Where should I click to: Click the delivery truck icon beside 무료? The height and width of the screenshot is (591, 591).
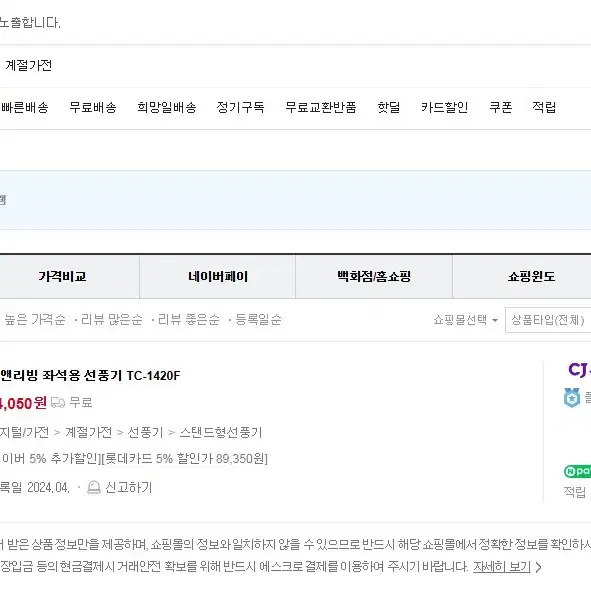click(x=58, y=403)
